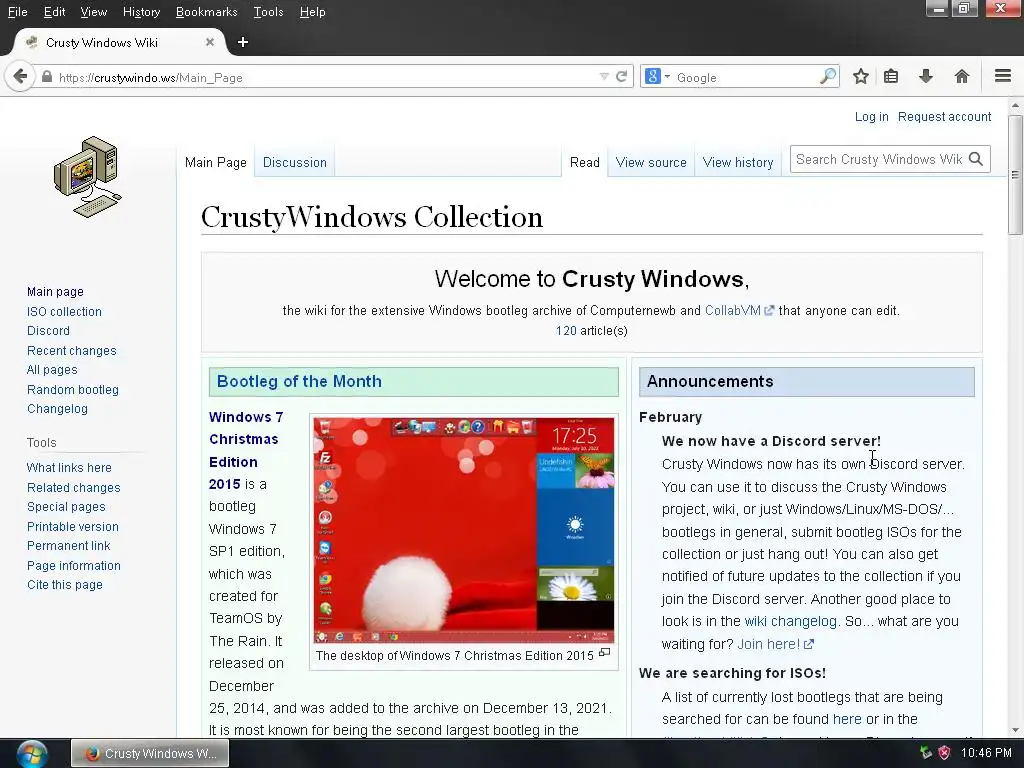The image size is (1024, 768).
Task: Click the Join here! Discord link
Action: click(x=775, y=644)
